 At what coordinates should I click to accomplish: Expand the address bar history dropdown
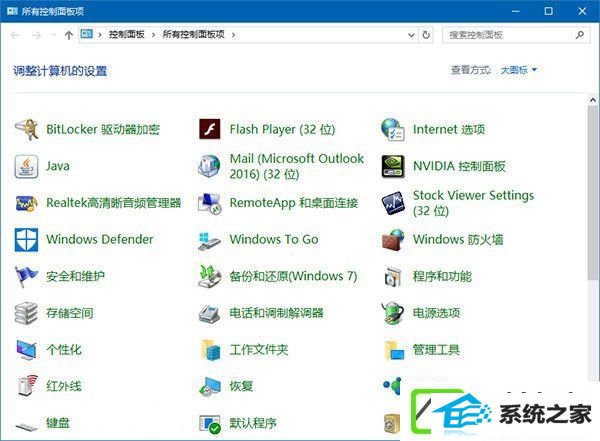coord(411,35)
